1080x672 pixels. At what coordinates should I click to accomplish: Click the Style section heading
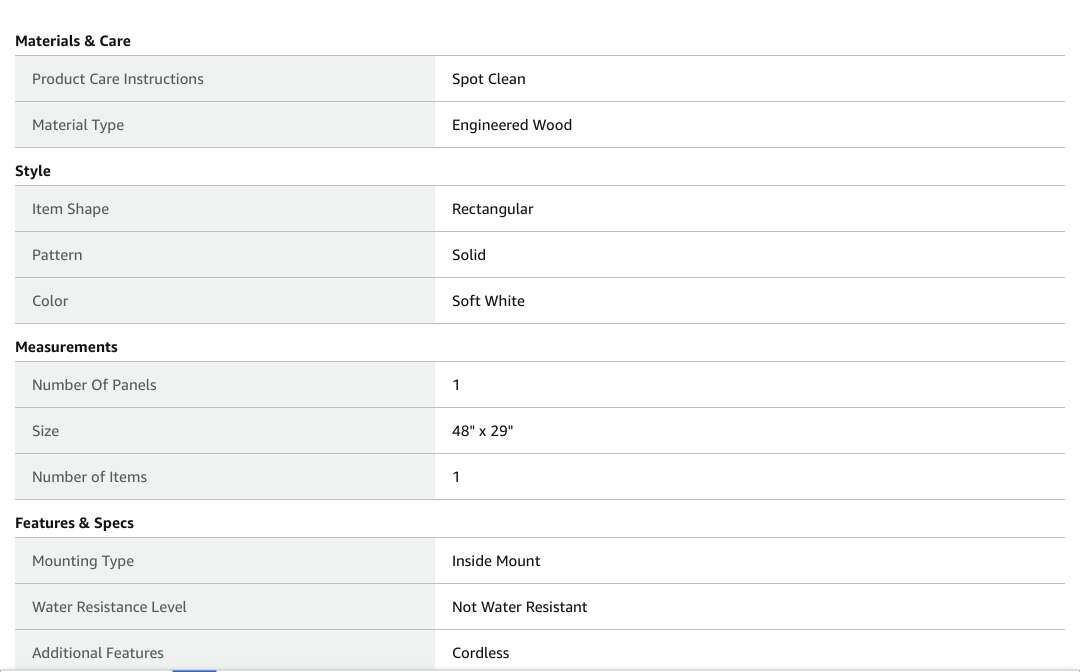coord(33,171)
